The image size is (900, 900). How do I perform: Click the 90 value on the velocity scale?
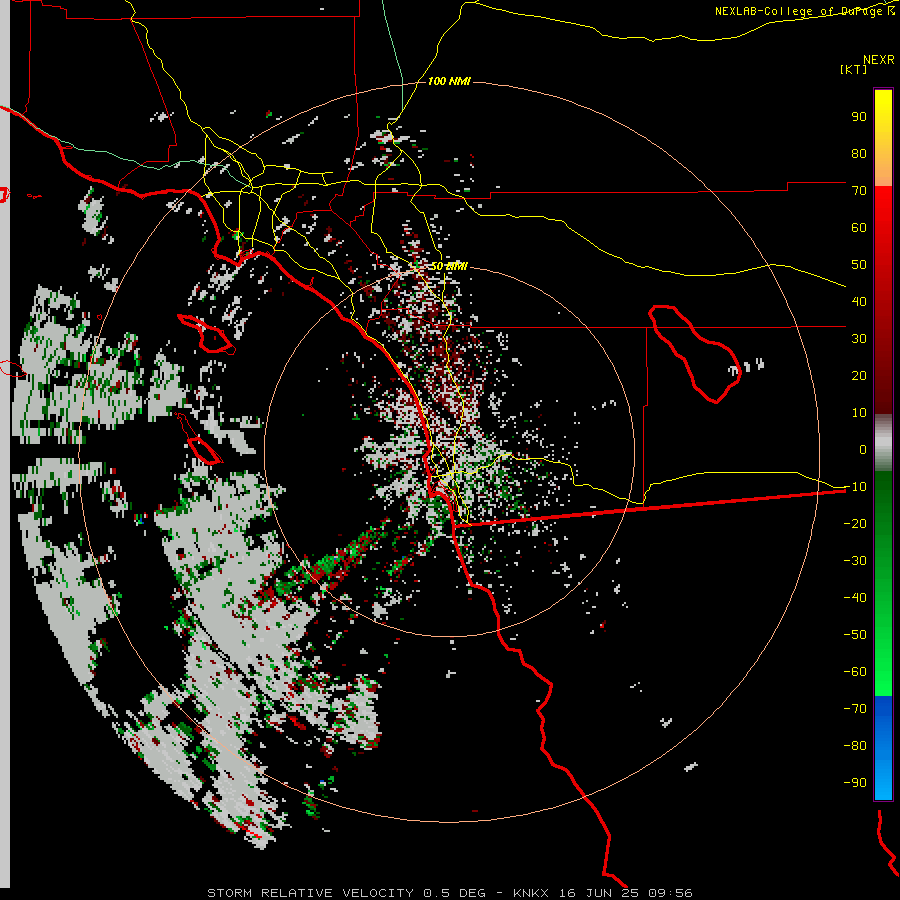click(859, 117)
